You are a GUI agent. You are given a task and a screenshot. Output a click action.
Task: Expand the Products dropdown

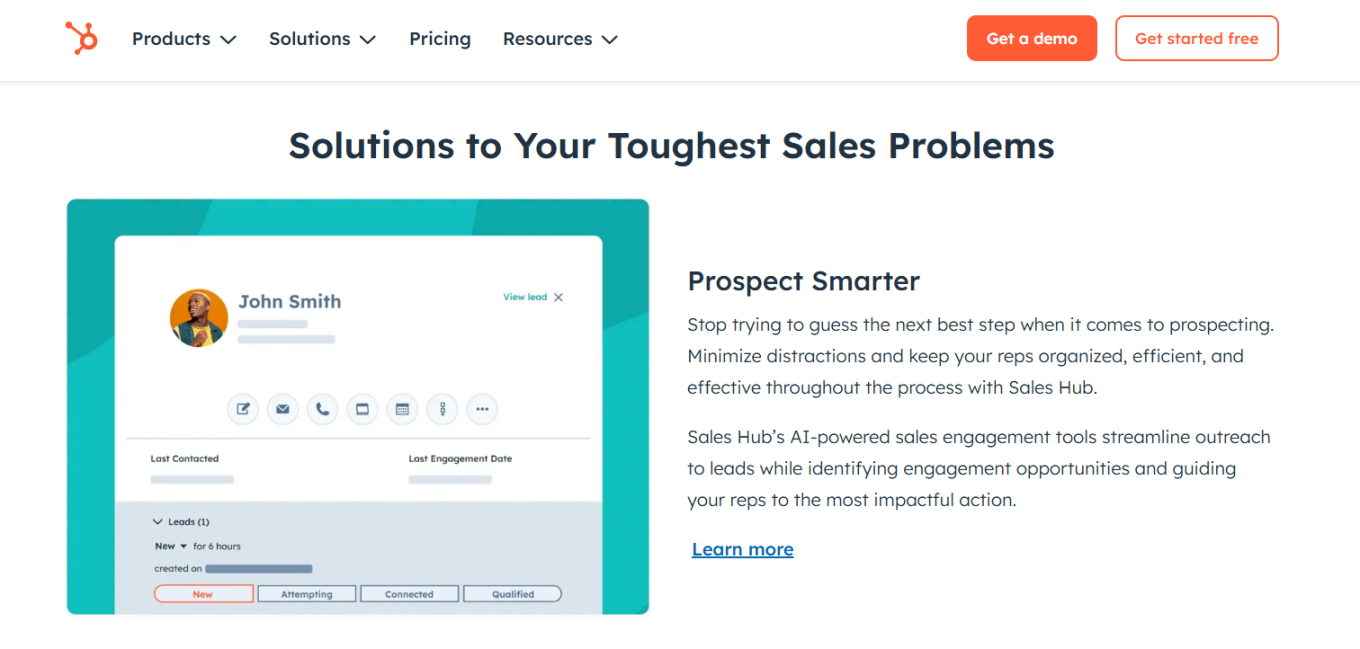184,38
